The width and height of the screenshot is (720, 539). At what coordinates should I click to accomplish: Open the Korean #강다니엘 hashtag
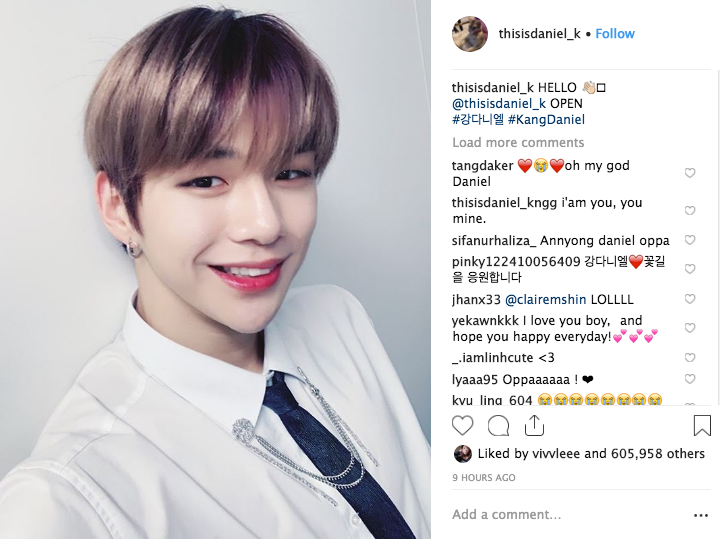(478, 120)
